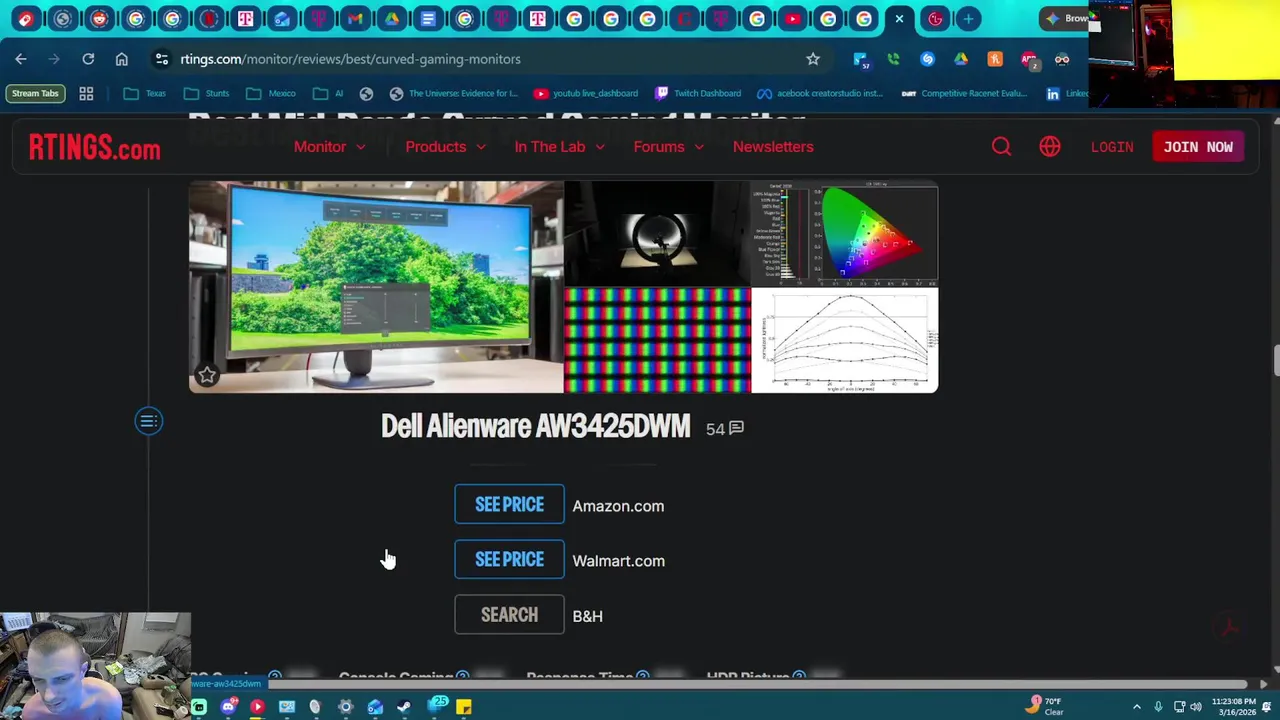Open a new browser tab with plus
The image size is (1280, 720).
pos(968,18)
